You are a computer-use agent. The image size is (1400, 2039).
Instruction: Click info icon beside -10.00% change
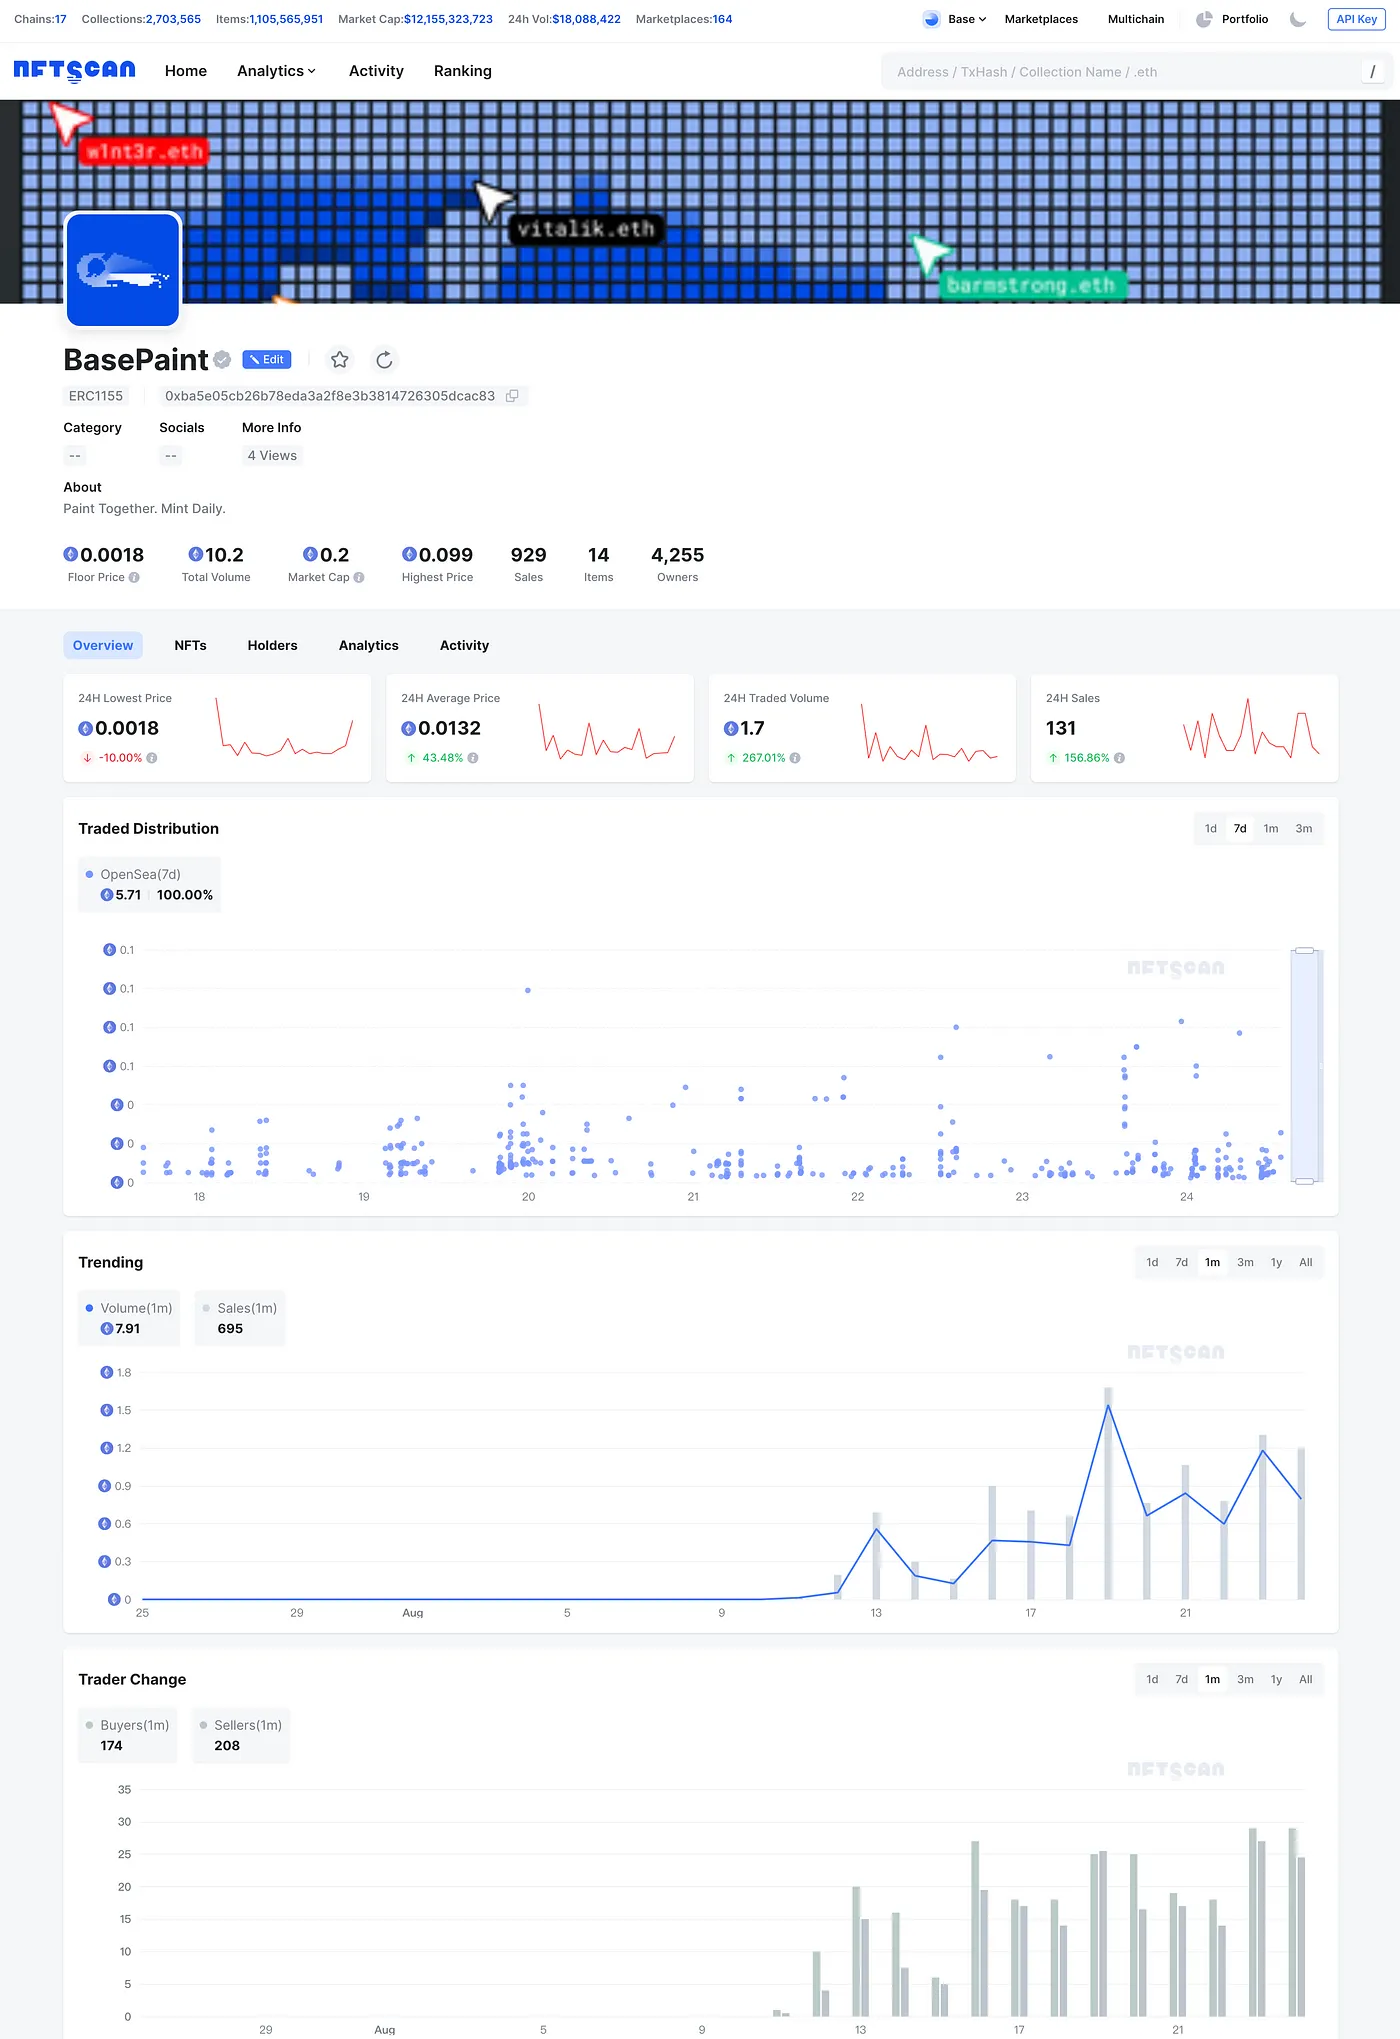point(152,758)
